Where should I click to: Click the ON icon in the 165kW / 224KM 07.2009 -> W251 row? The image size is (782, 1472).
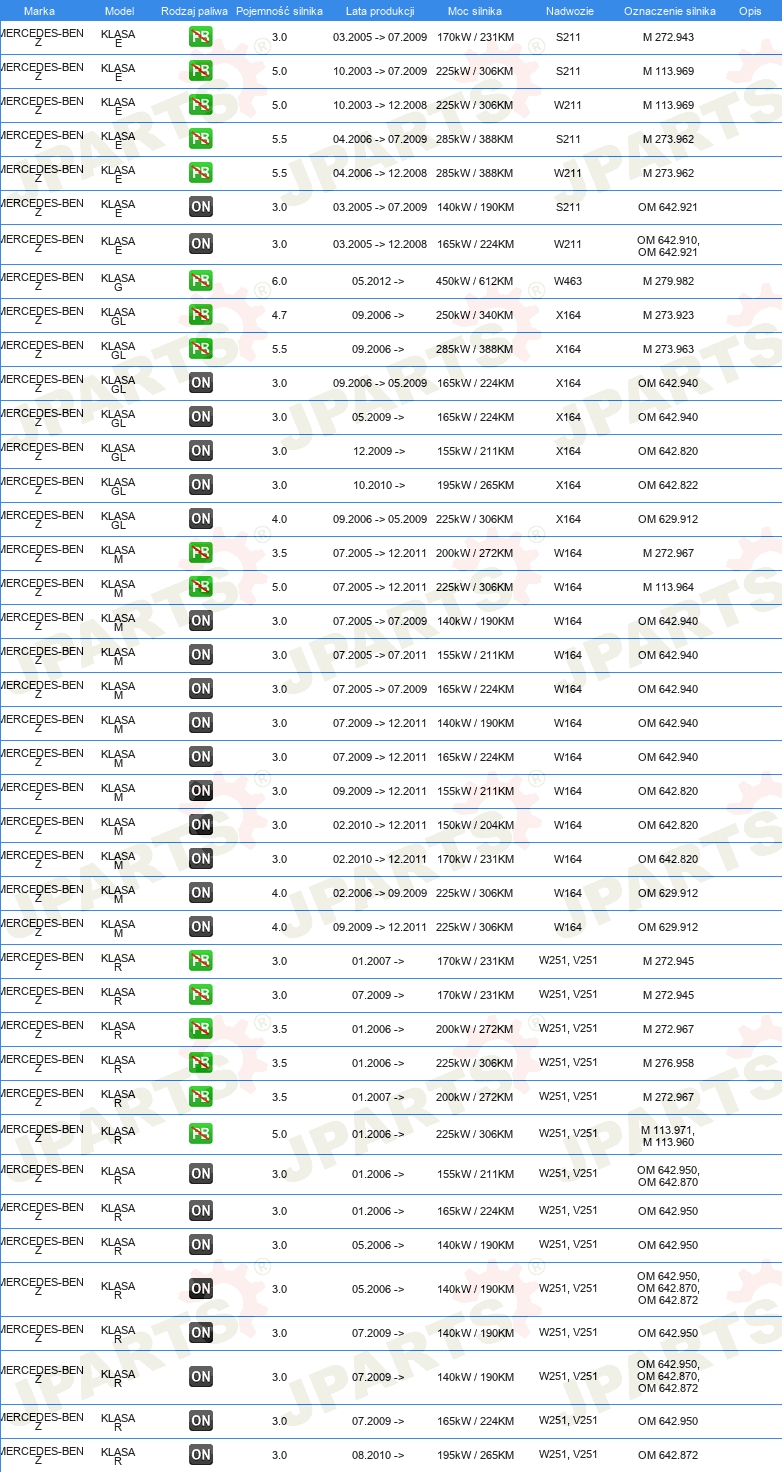click(x=201, y=1421)
